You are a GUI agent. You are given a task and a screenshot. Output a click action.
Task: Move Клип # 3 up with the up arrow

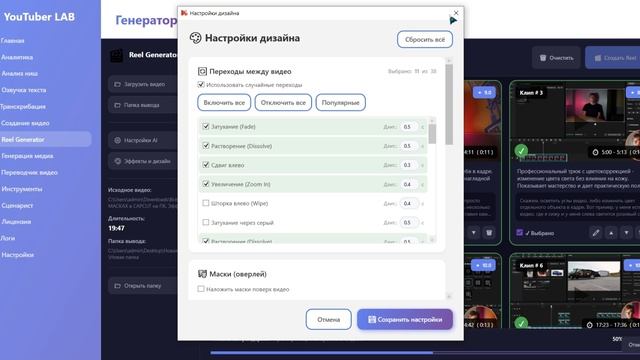[611, 233]
